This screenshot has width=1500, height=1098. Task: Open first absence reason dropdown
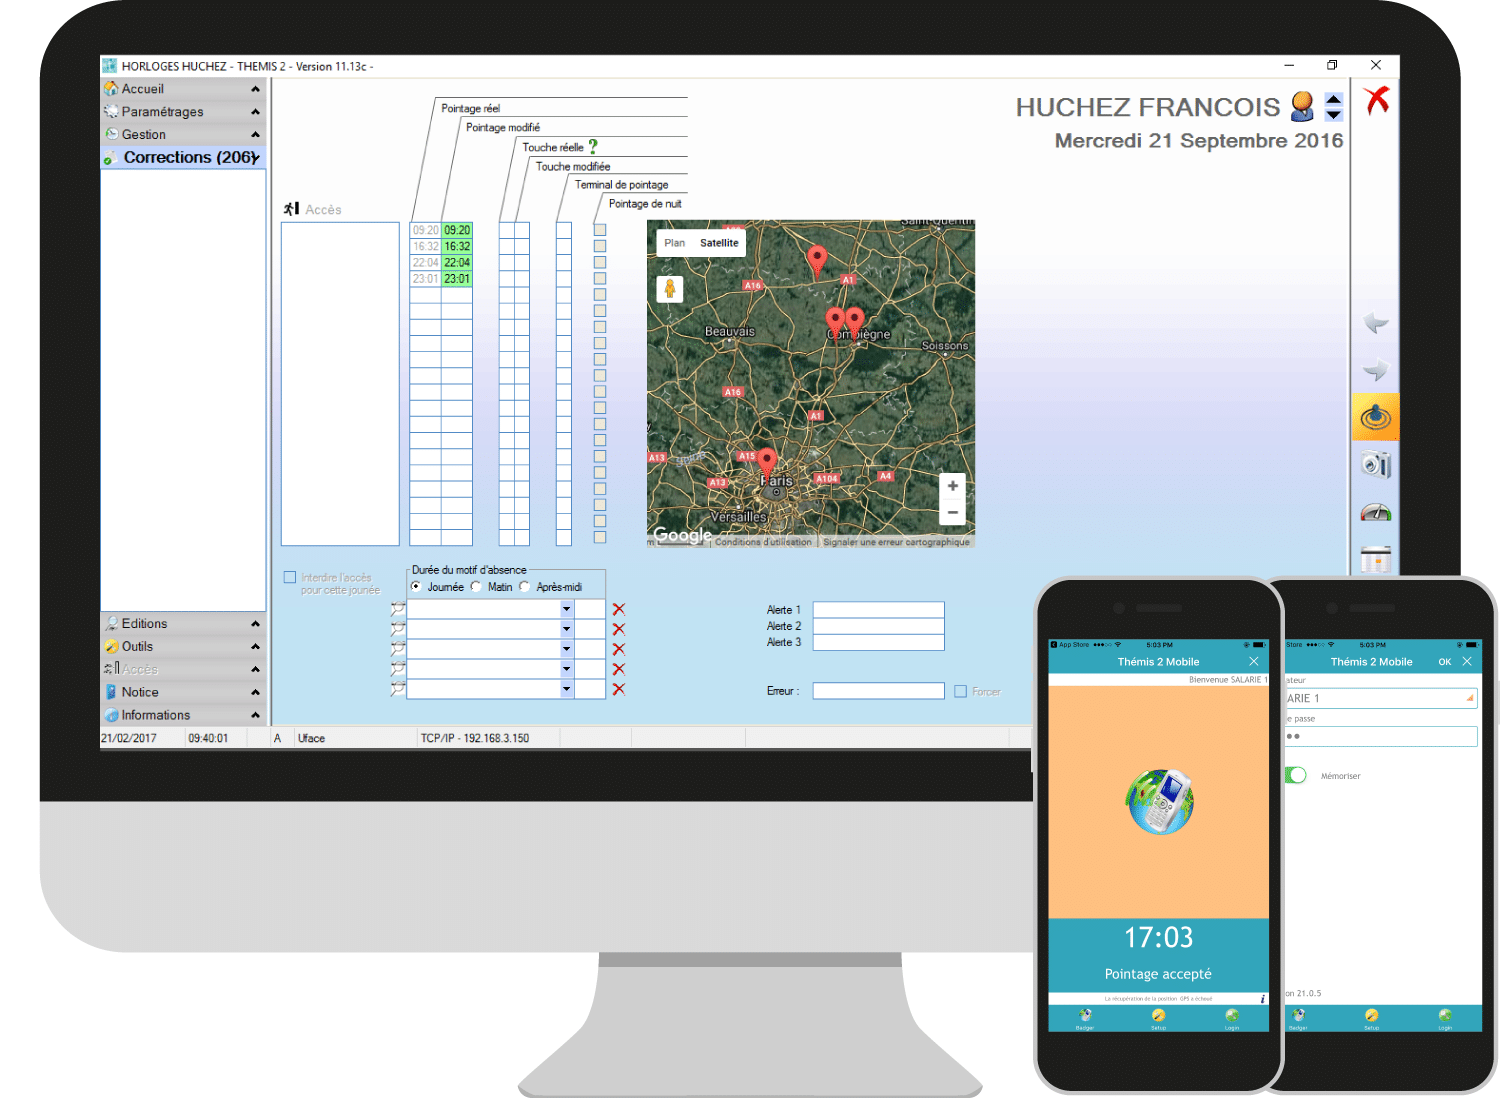(566, 609)
